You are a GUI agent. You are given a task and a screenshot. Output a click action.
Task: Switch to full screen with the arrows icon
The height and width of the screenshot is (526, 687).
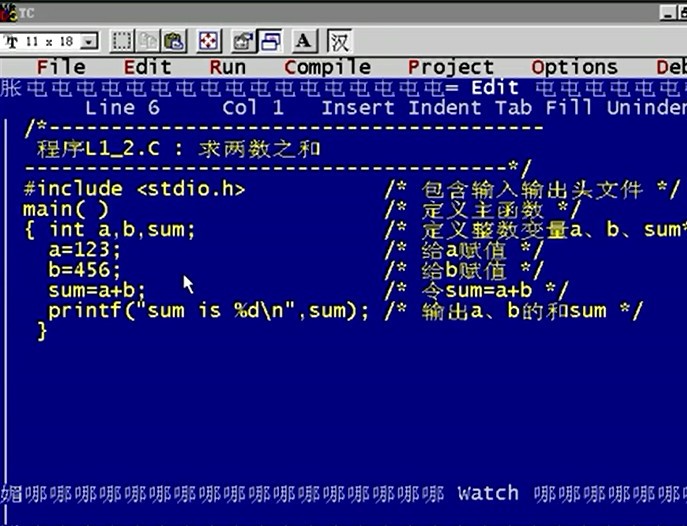208,41
